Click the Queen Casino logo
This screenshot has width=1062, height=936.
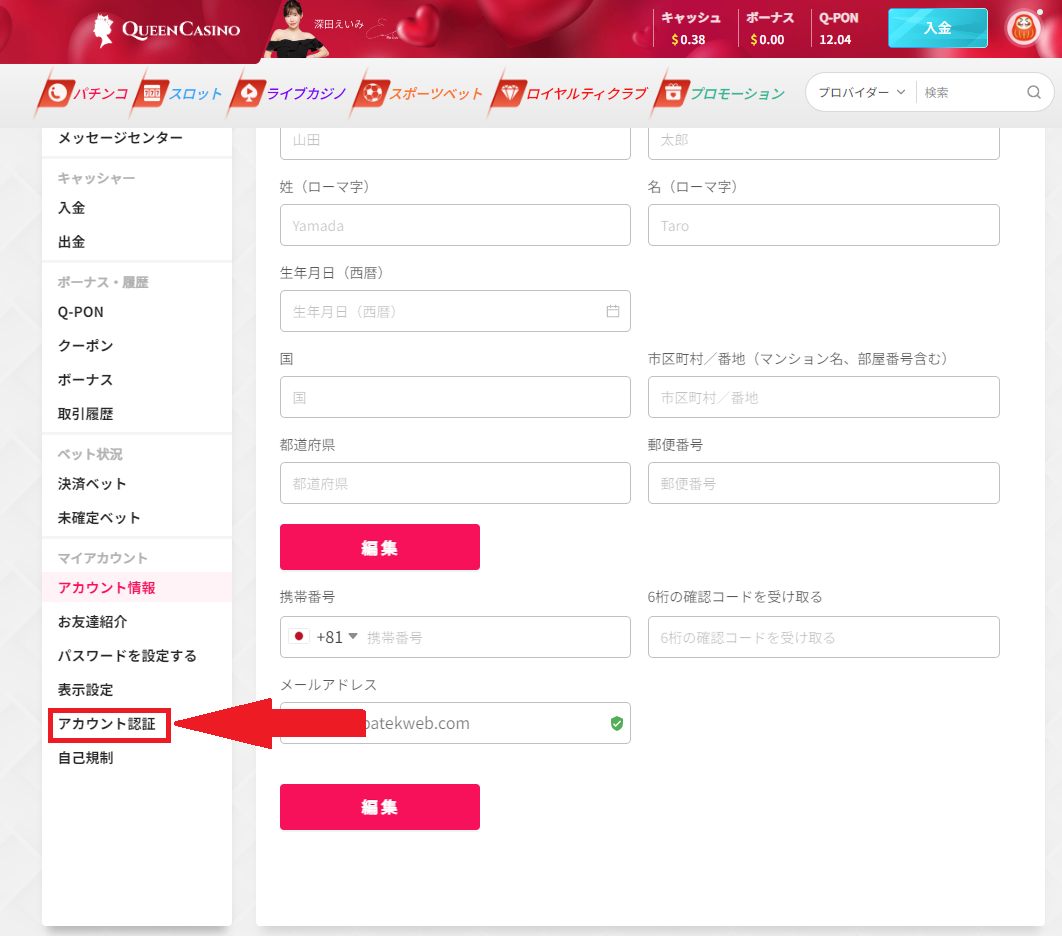[166, 29]
